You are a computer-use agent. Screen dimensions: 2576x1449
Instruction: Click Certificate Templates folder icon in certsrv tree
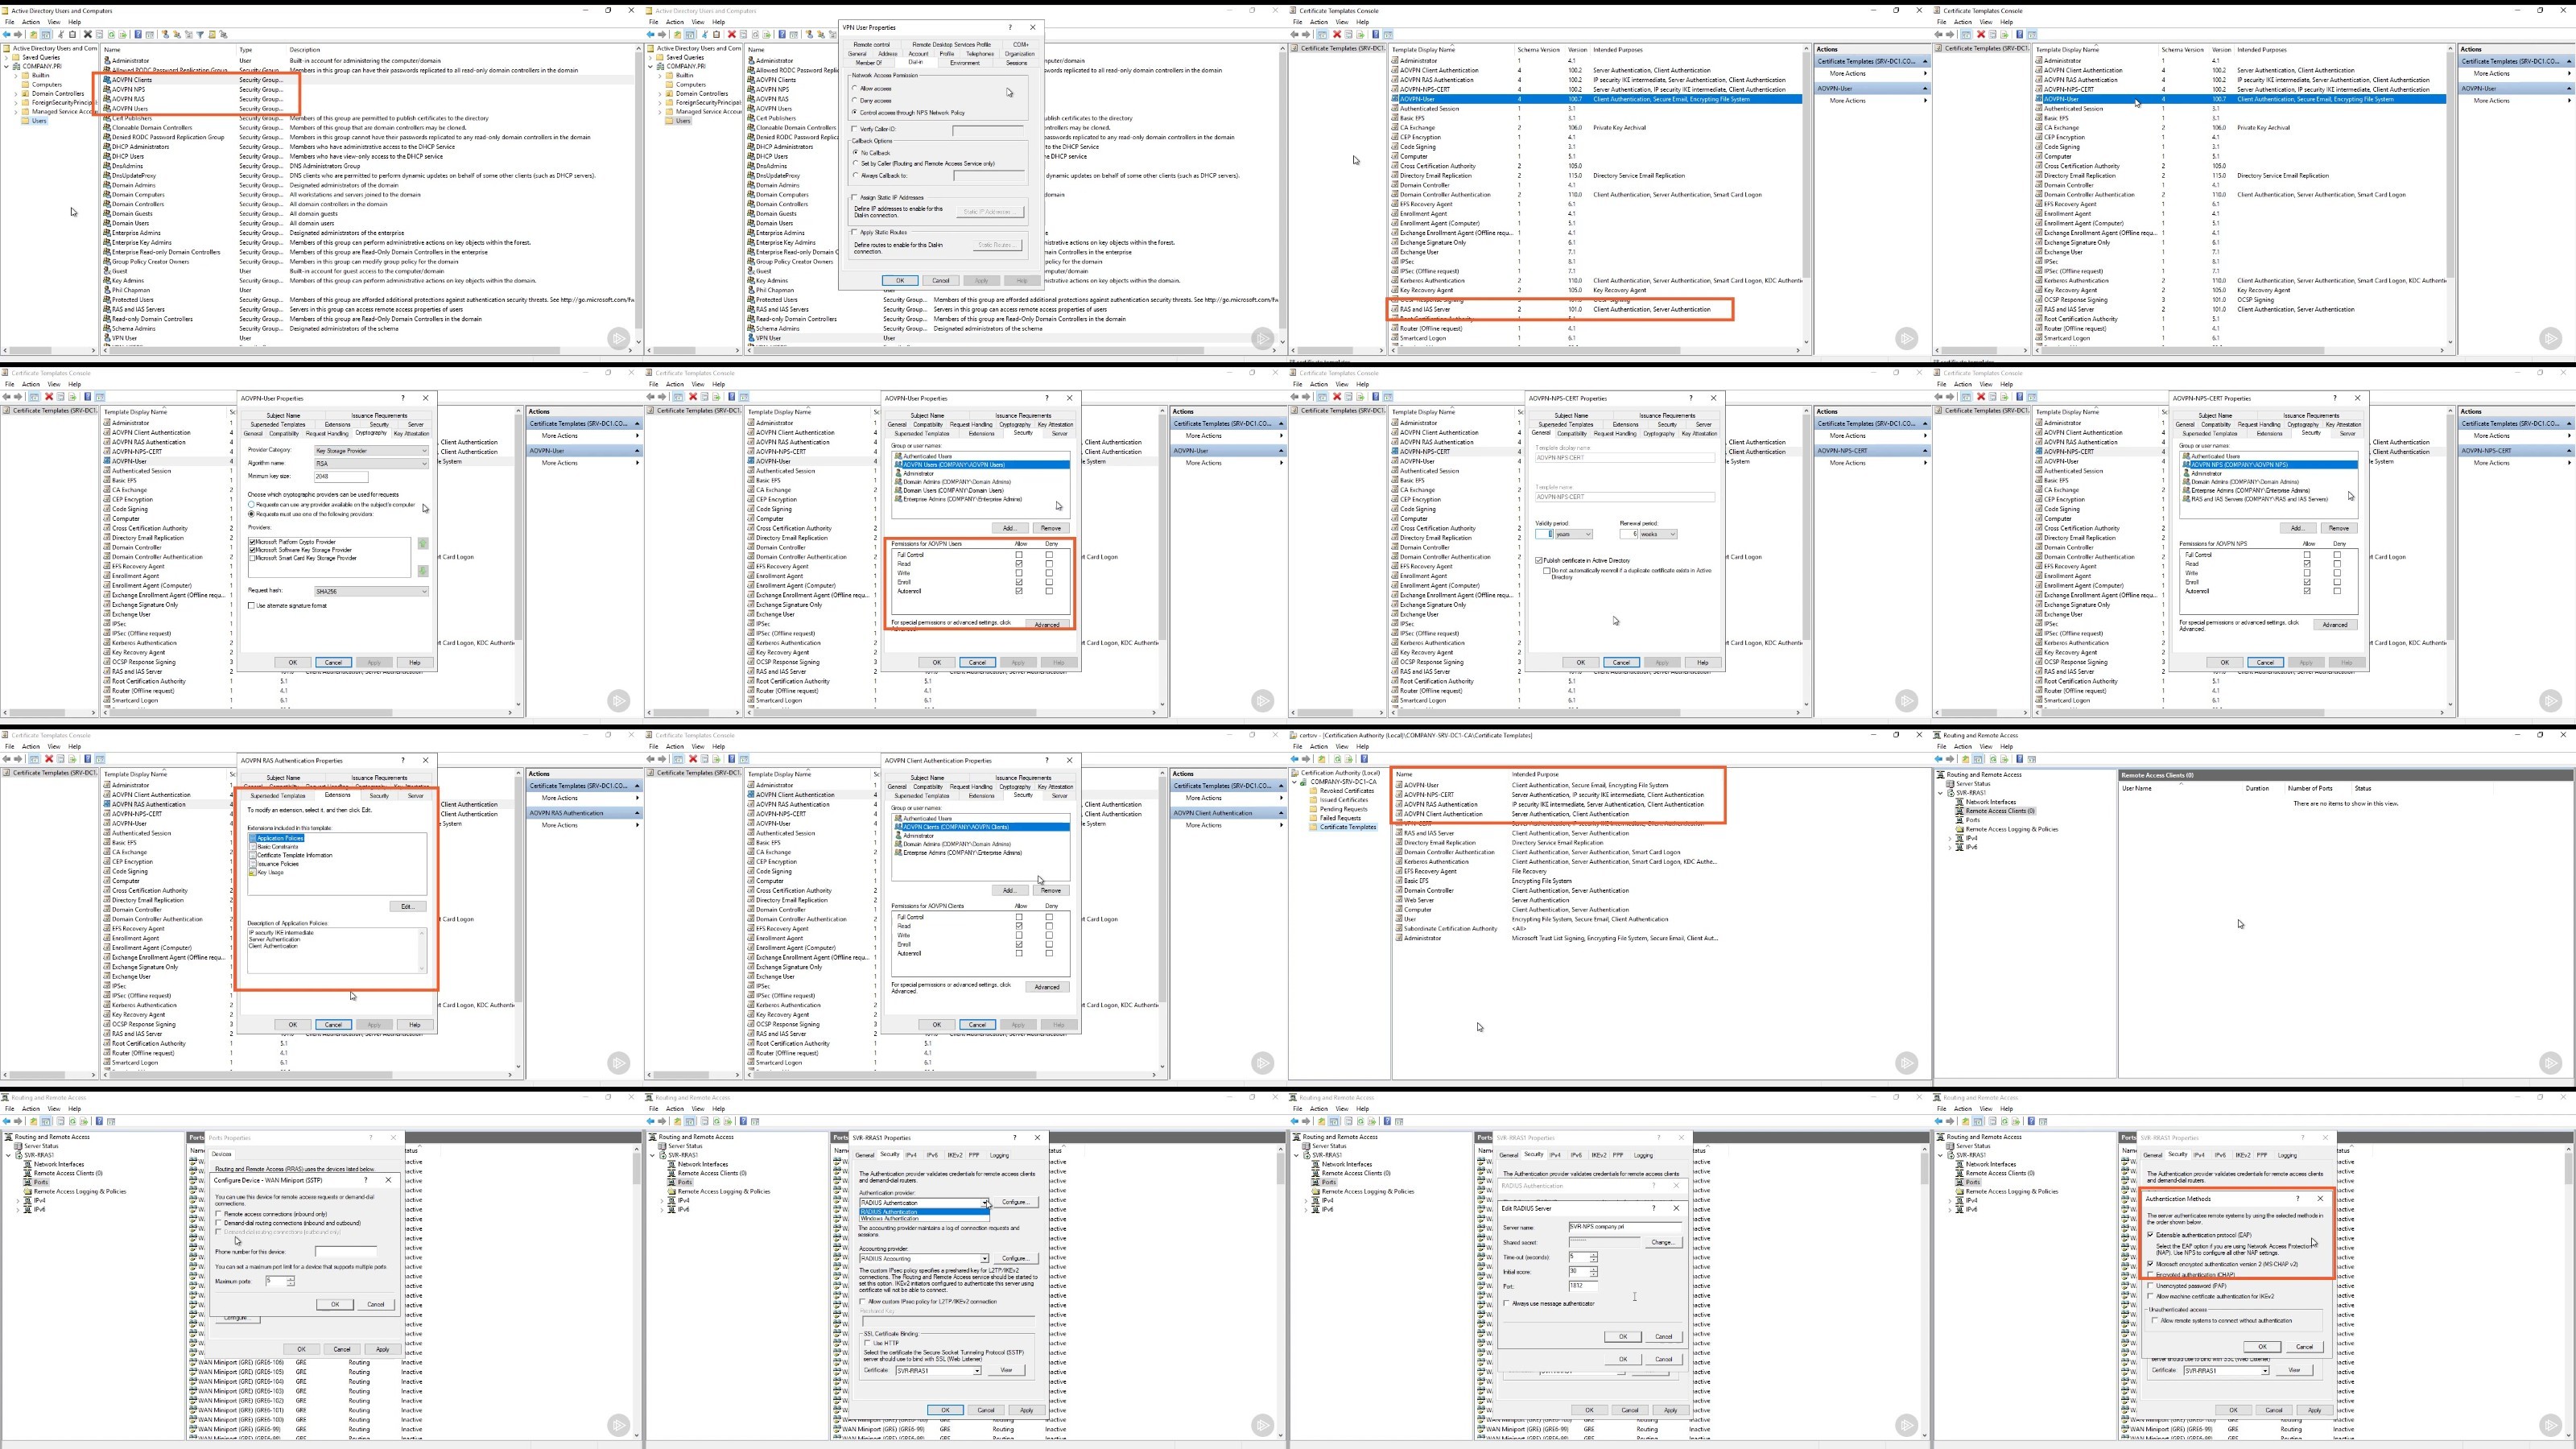click(x=1314, y=827)
